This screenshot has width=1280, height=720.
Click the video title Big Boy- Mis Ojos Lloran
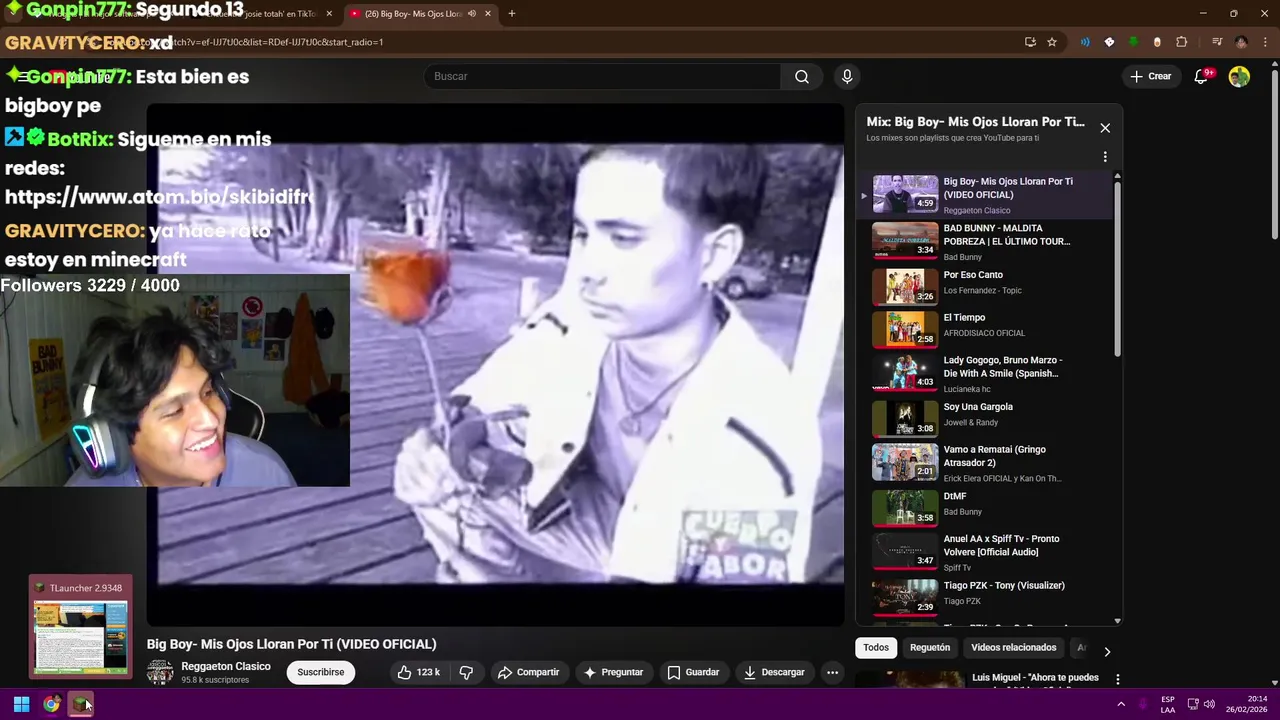[291, 644]
